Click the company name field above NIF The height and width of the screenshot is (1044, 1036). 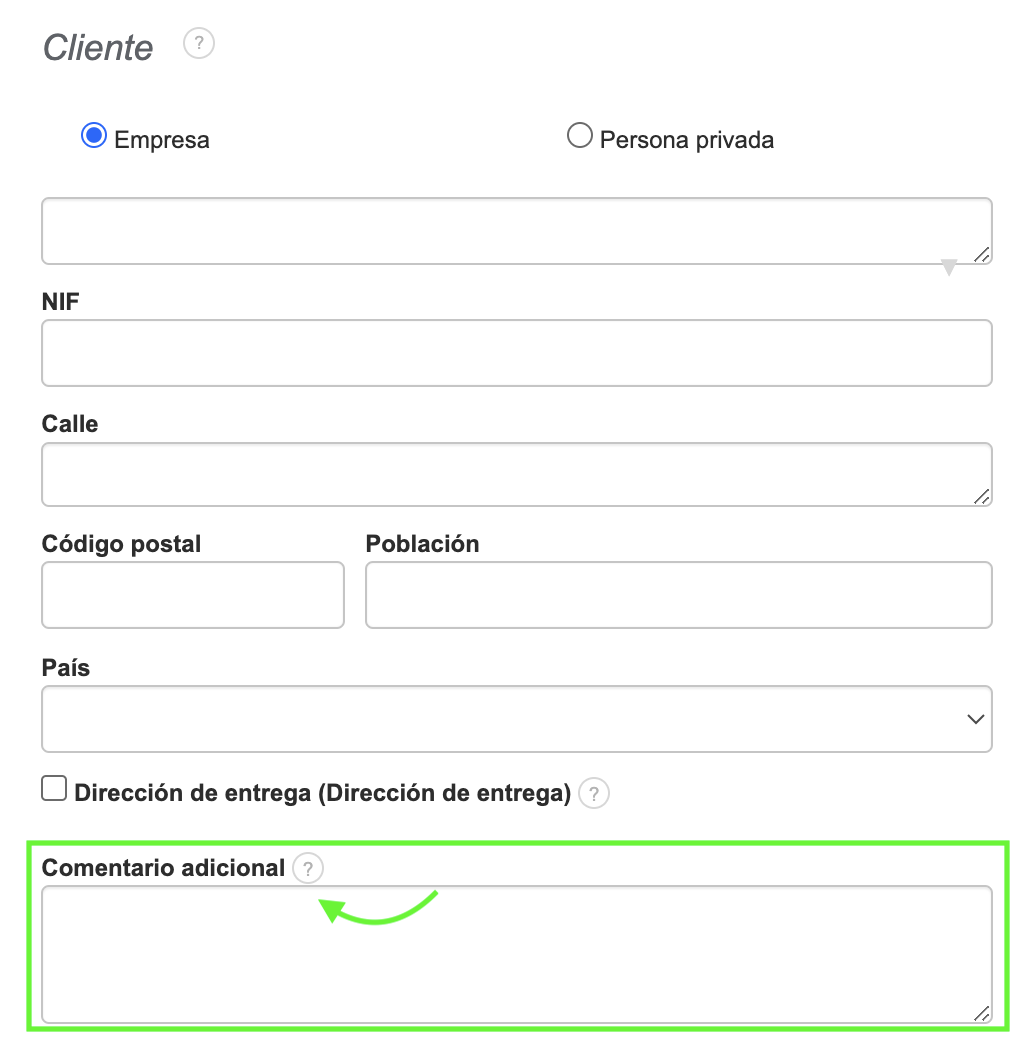516,231
